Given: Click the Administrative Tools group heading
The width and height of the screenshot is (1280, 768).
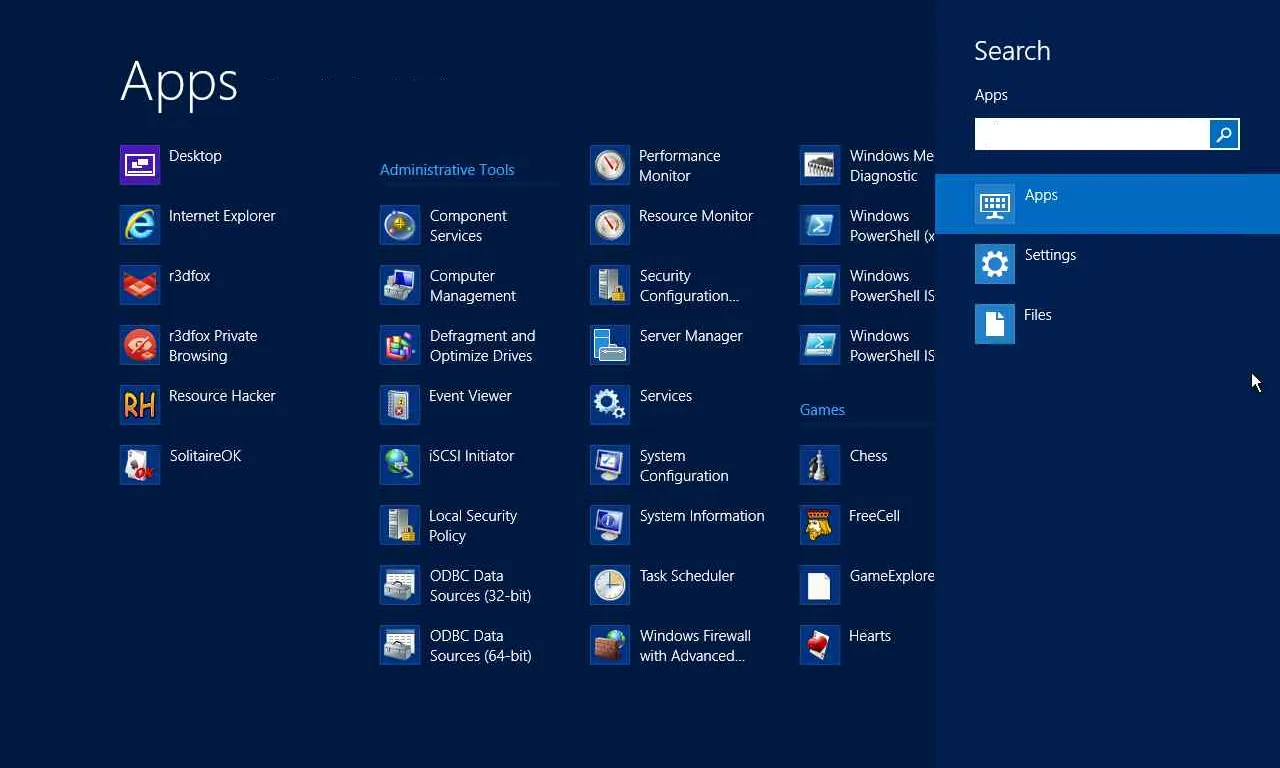Looking at the screenshot, I should tap(447, 170).
